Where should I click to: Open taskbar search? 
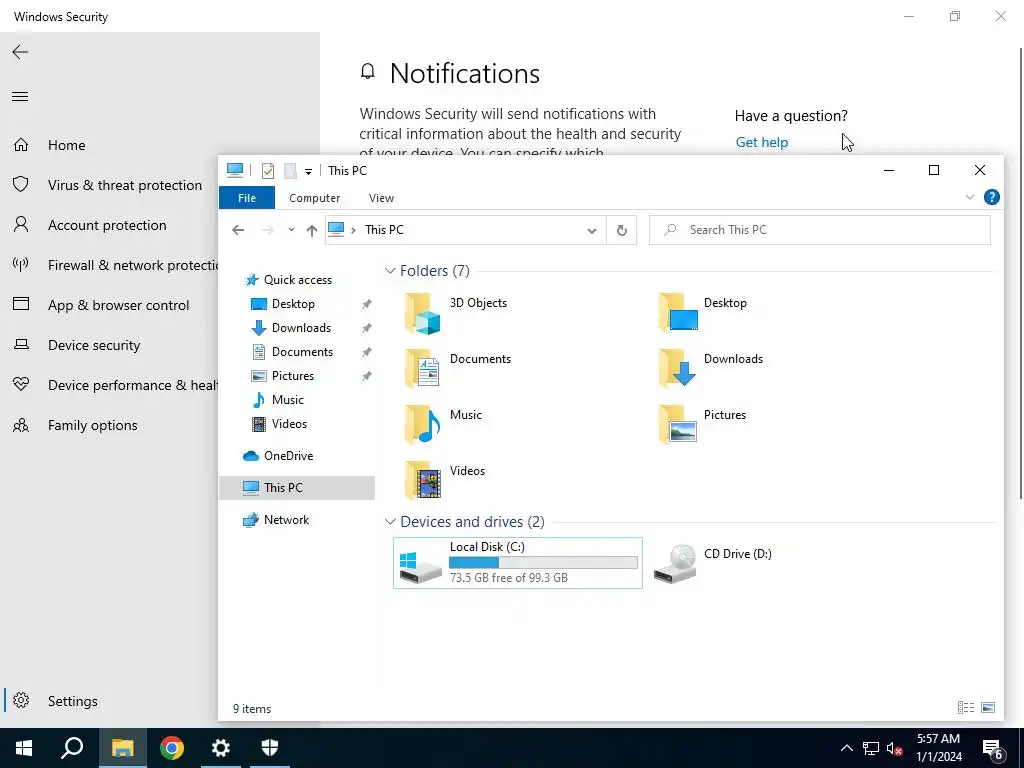pos(72,748)
